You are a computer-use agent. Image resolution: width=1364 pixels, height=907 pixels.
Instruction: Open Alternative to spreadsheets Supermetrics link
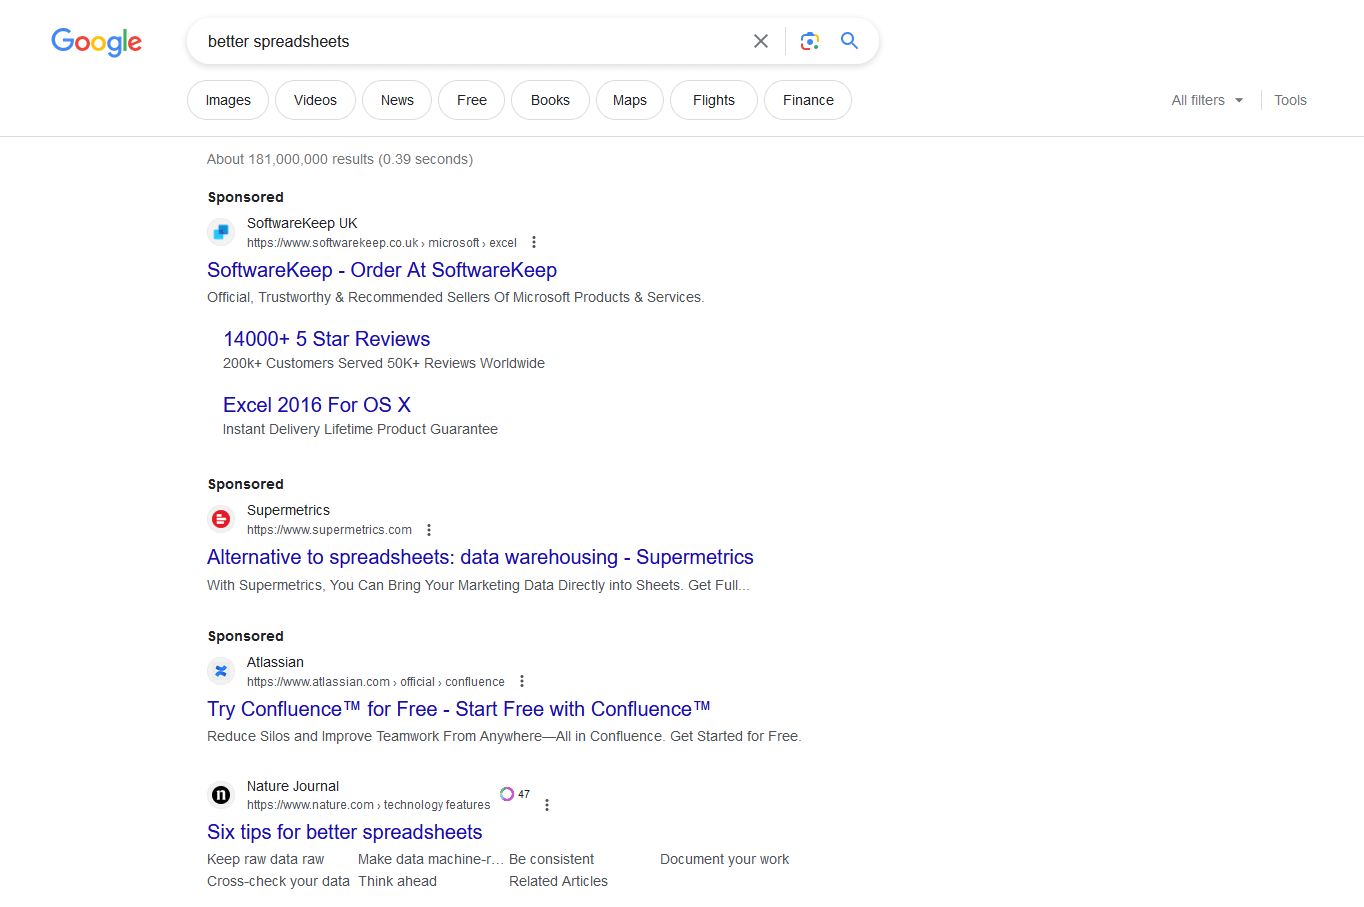click(480, 557)
